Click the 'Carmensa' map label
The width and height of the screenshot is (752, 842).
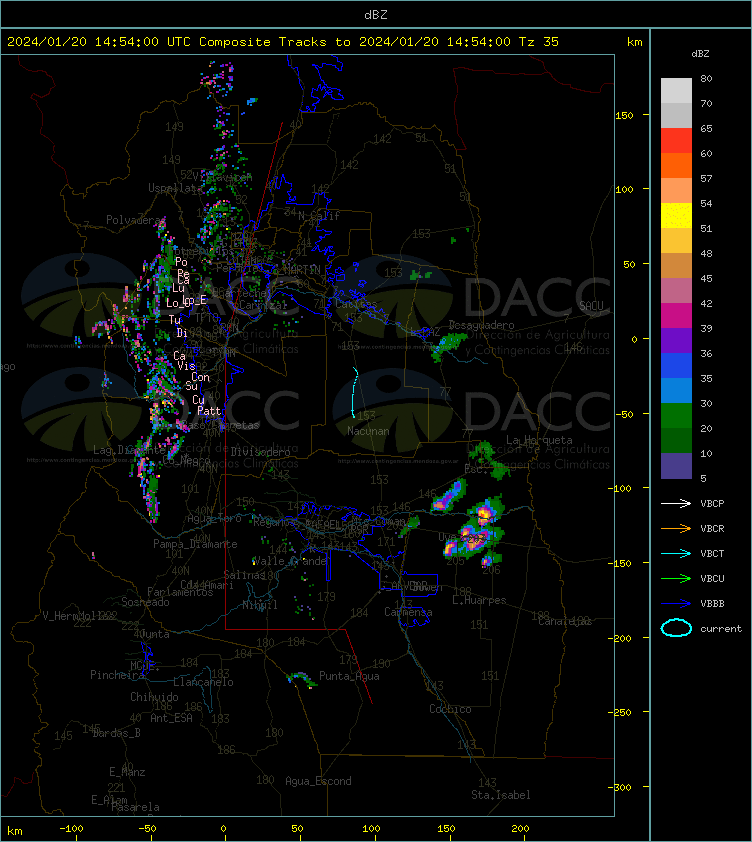click(x=408, y=612)
